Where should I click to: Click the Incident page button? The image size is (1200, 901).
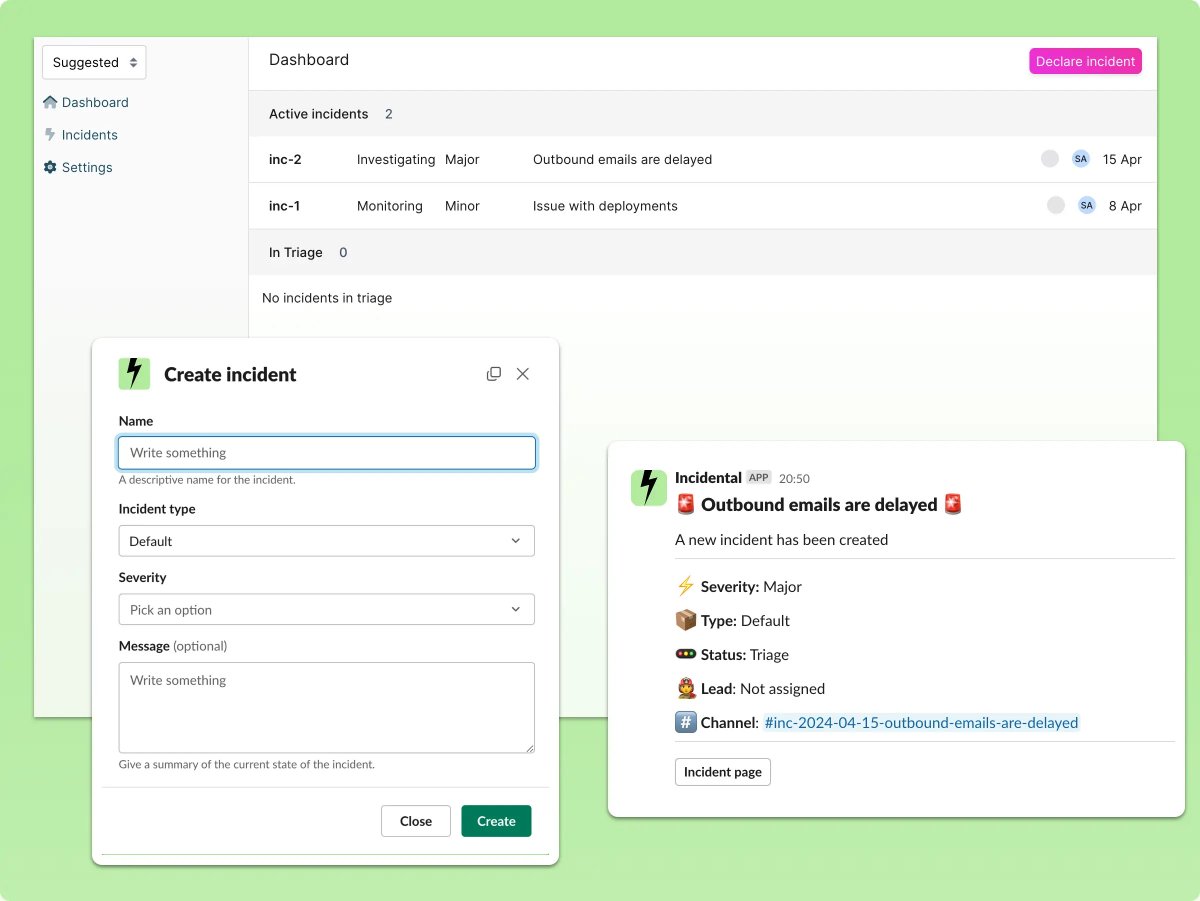point(722,771)
